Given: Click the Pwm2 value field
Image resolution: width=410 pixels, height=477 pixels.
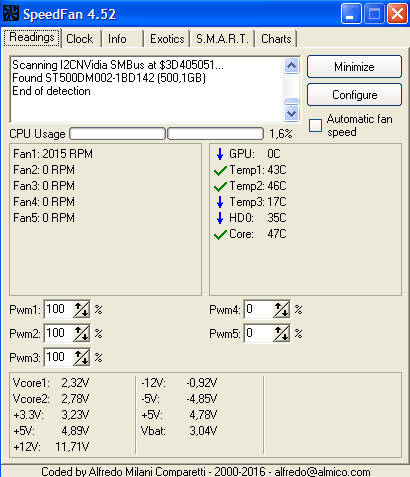Looking at the screenshot, I should point(59,333).
